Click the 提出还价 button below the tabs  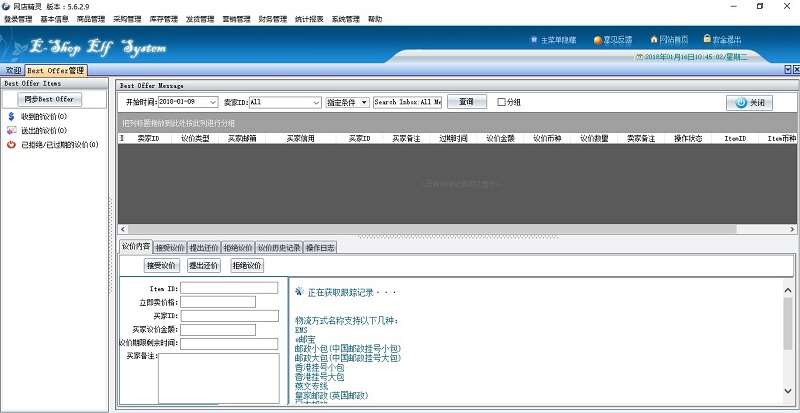click(x=204, y=265)
